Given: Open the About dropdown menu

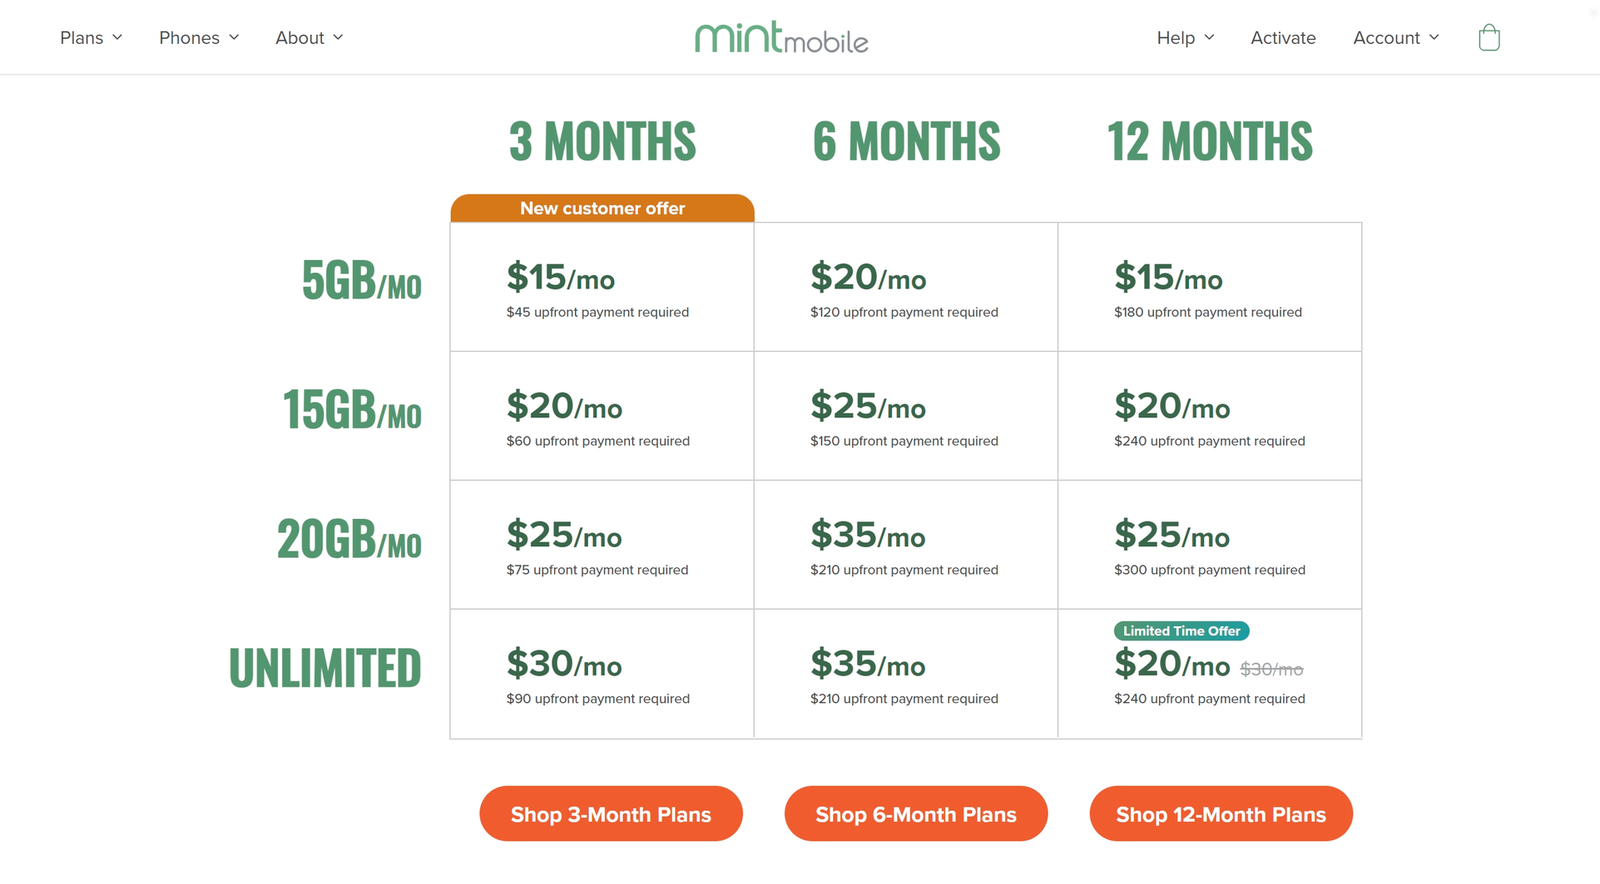Looking at the screenshot, I should click(309, 38).
